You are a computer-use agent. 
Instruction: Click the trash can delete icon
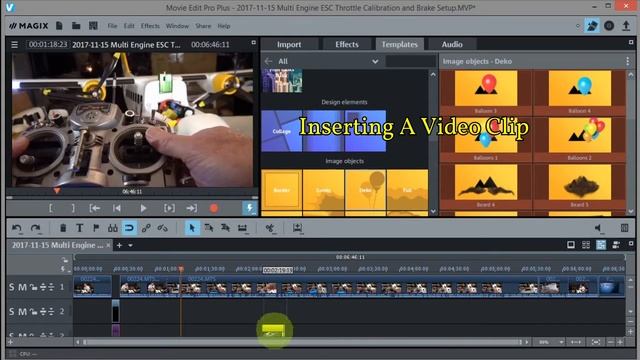tap(63, 228)
